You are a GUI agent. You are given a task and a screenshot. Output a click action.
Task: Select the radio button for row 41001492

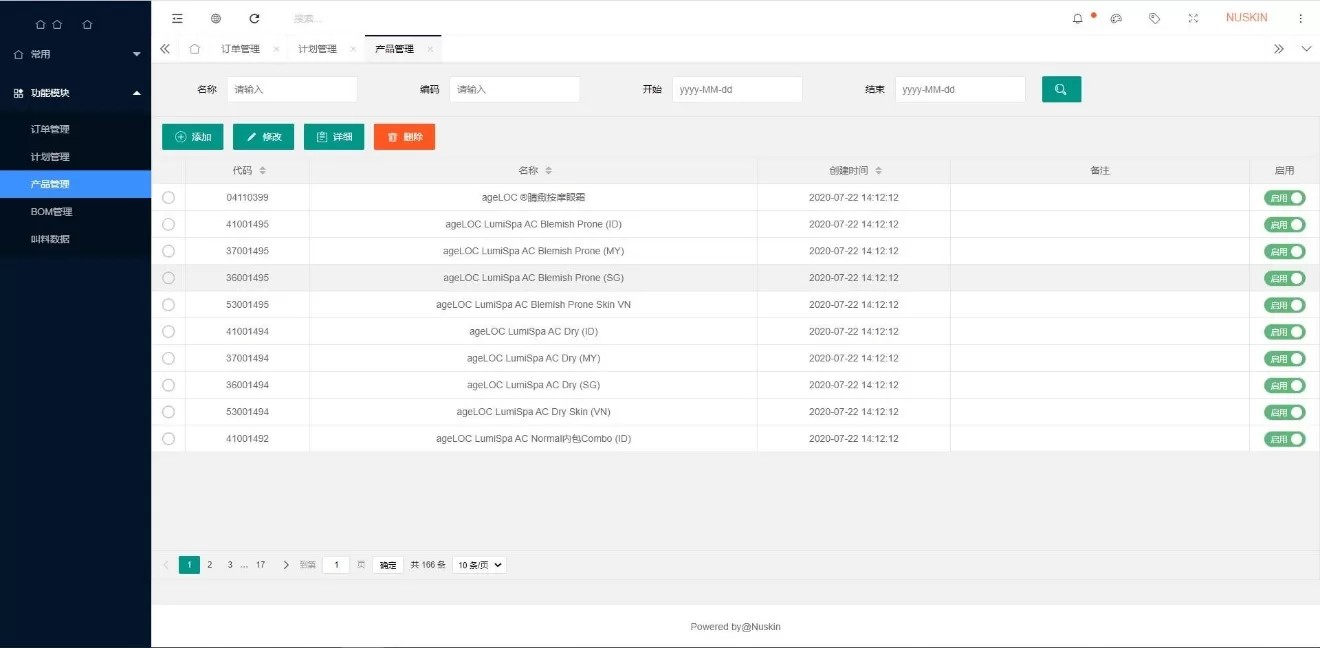tap(168, 439)
